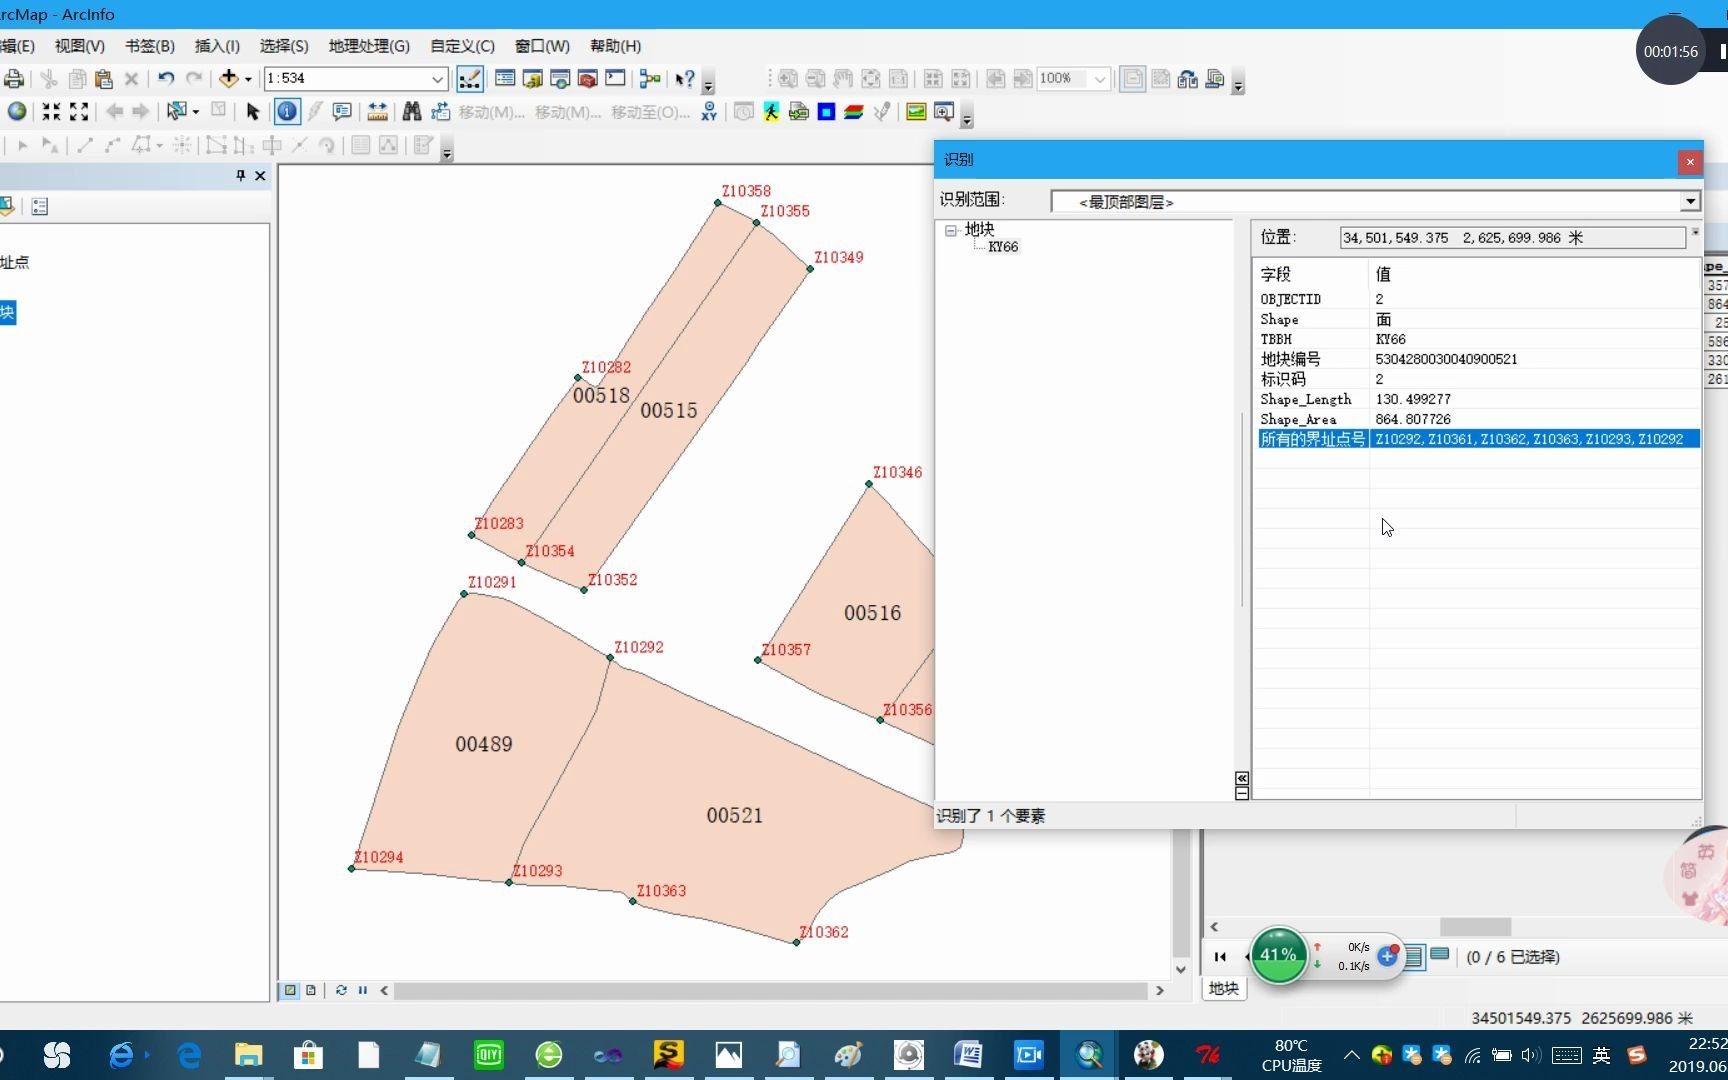This screenshot has width=1728, height=1080.
Task: Switch to Data View at map bottom
Action: point(291,990)
